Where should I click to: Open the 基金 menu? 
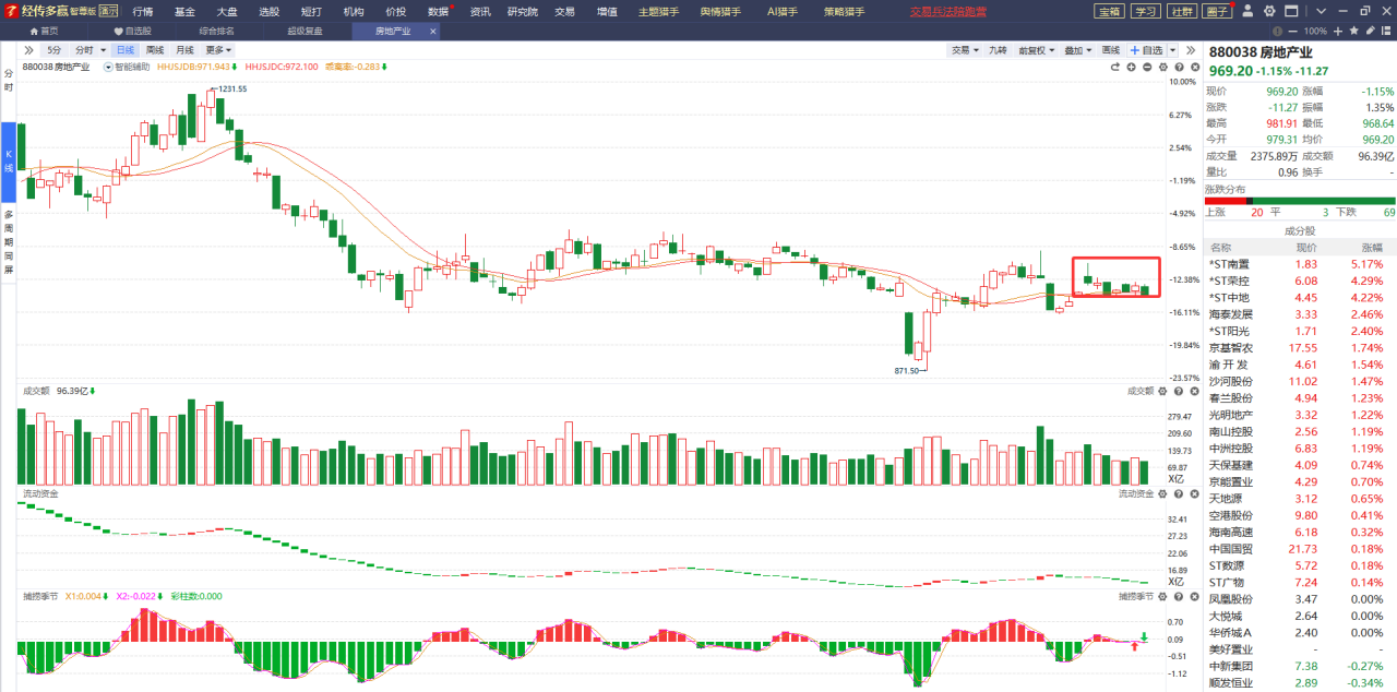185,12
